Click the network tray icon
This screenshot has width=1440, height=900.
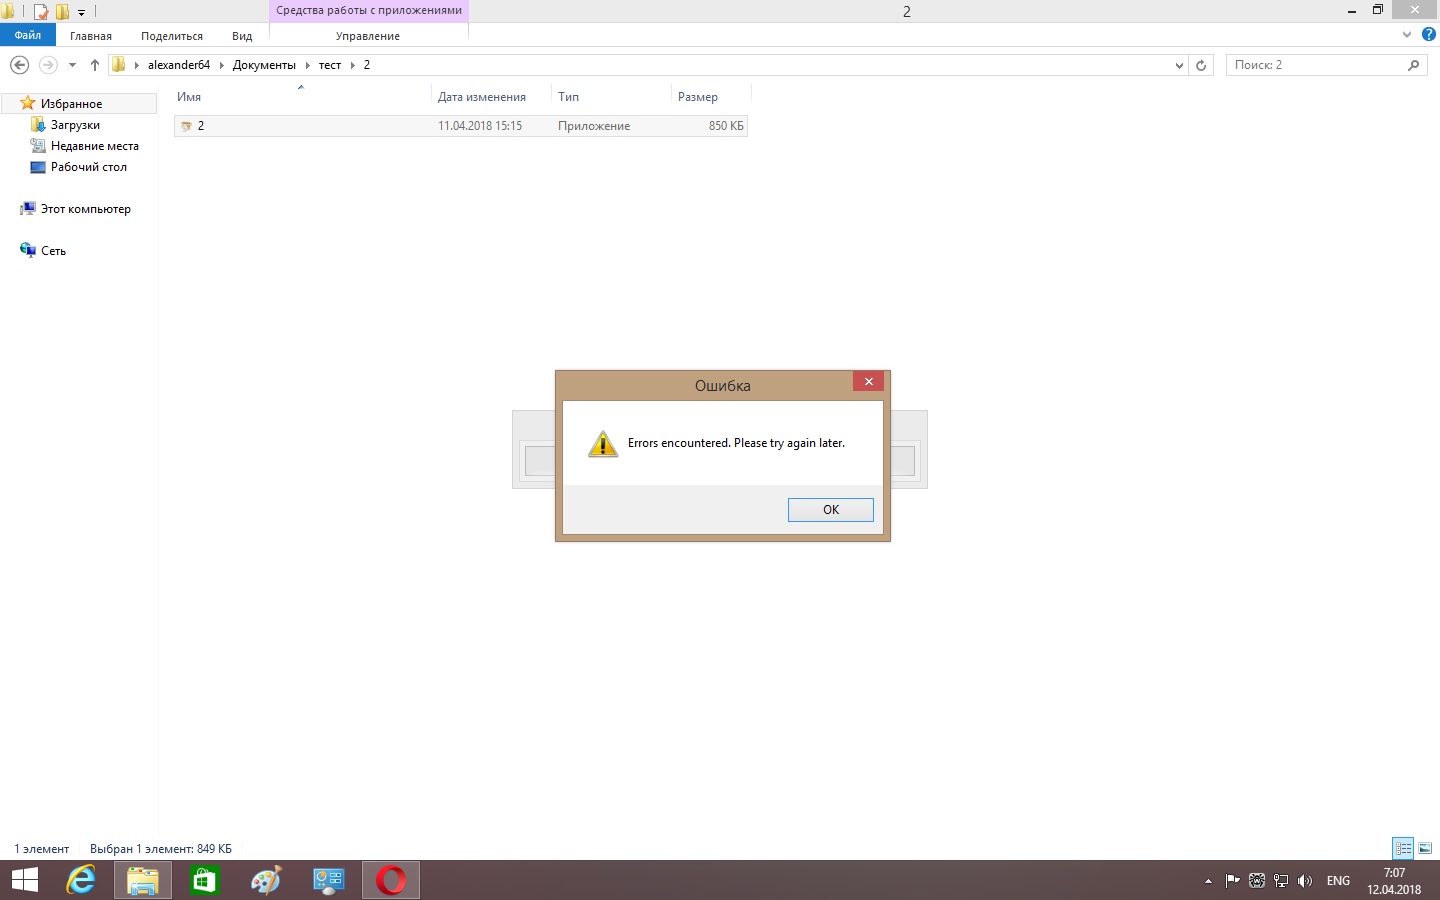tap(1281, 881)
